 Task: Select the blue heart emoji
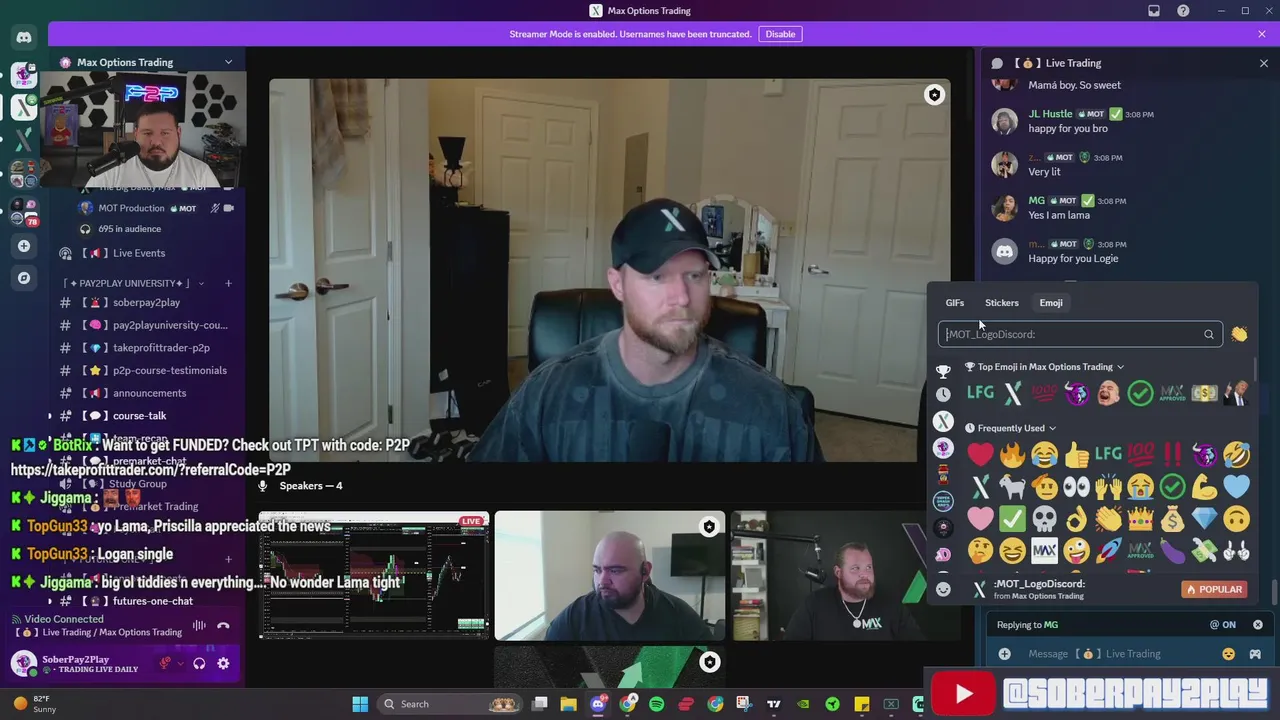pos(1236,487)
